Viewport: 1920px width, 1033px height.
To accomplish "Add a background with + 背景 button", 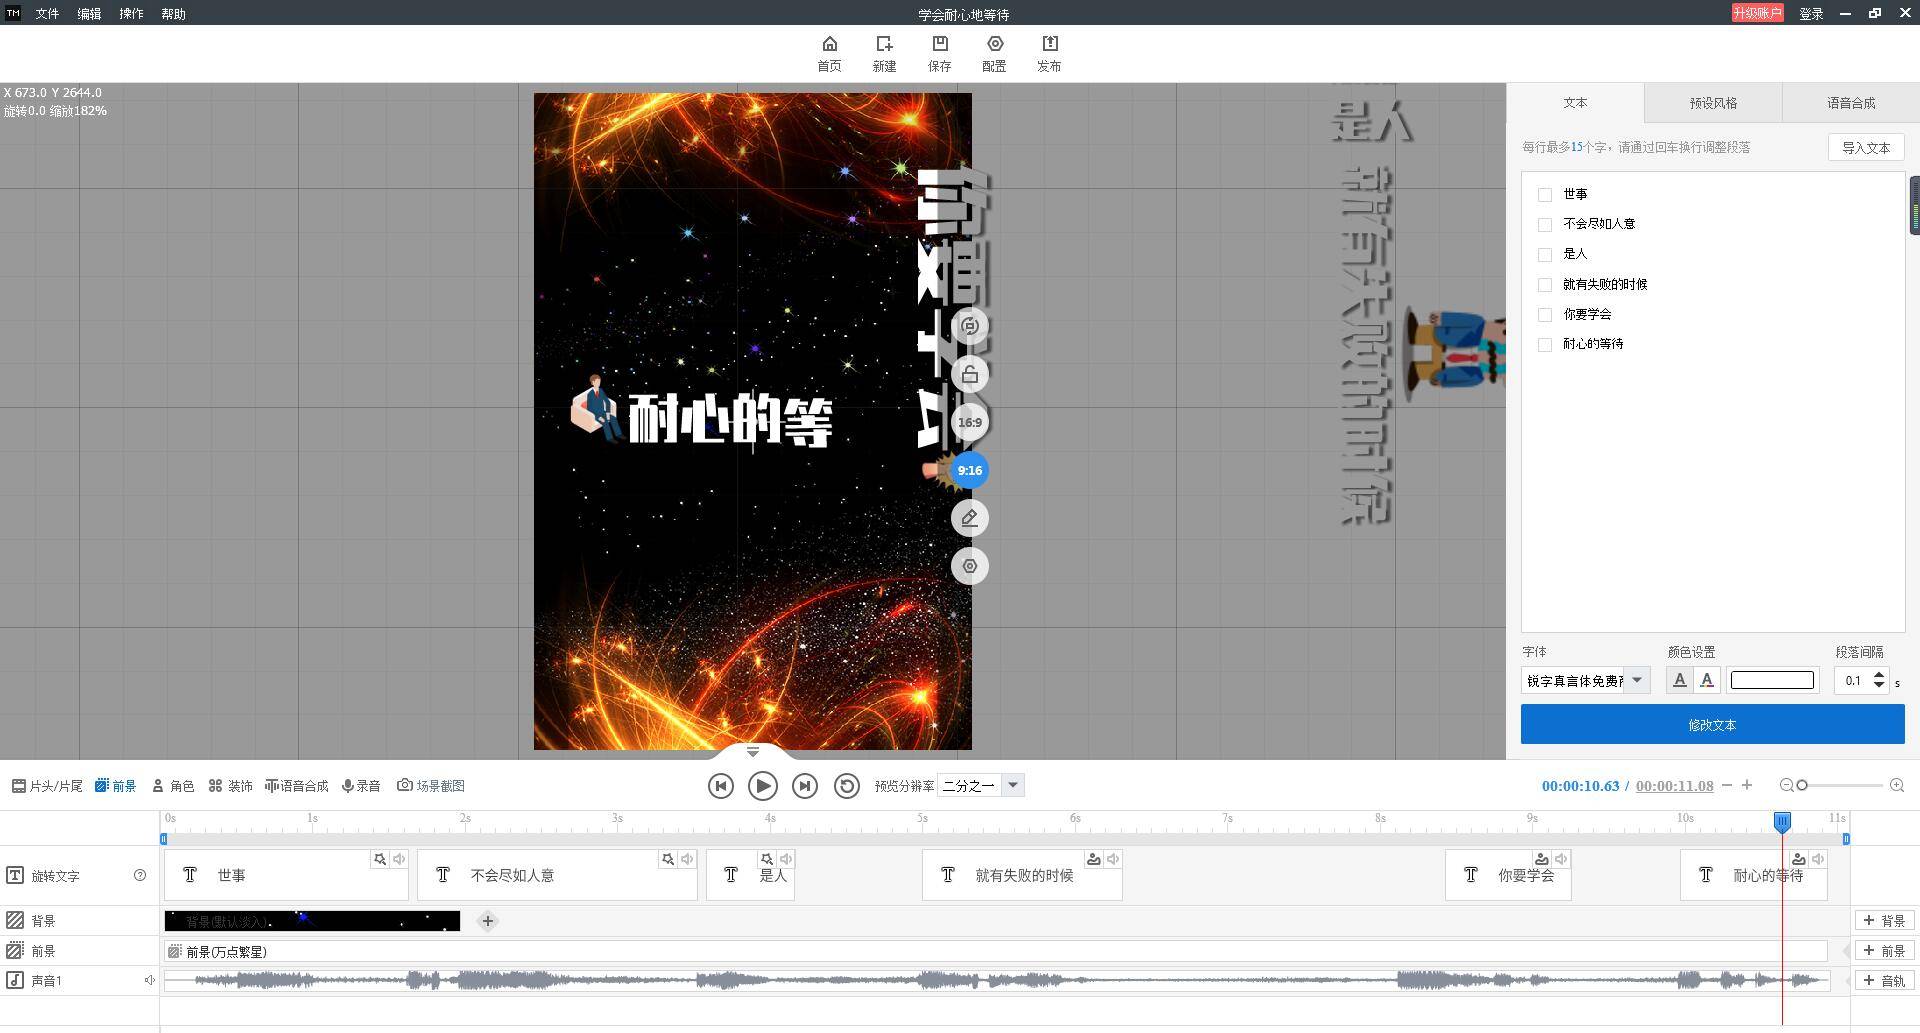I will pos(1884,920).
